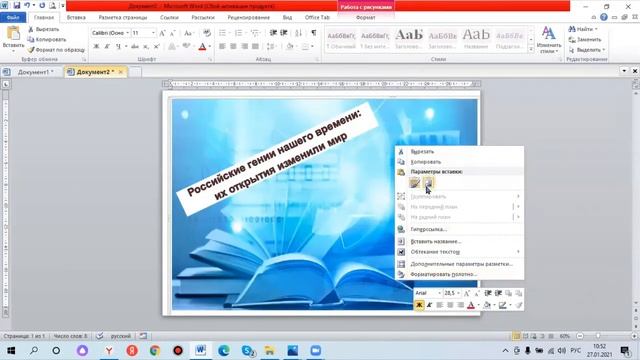
Task: Decrease indent in the ribbon Paragraph group
Action: [273, 33]
